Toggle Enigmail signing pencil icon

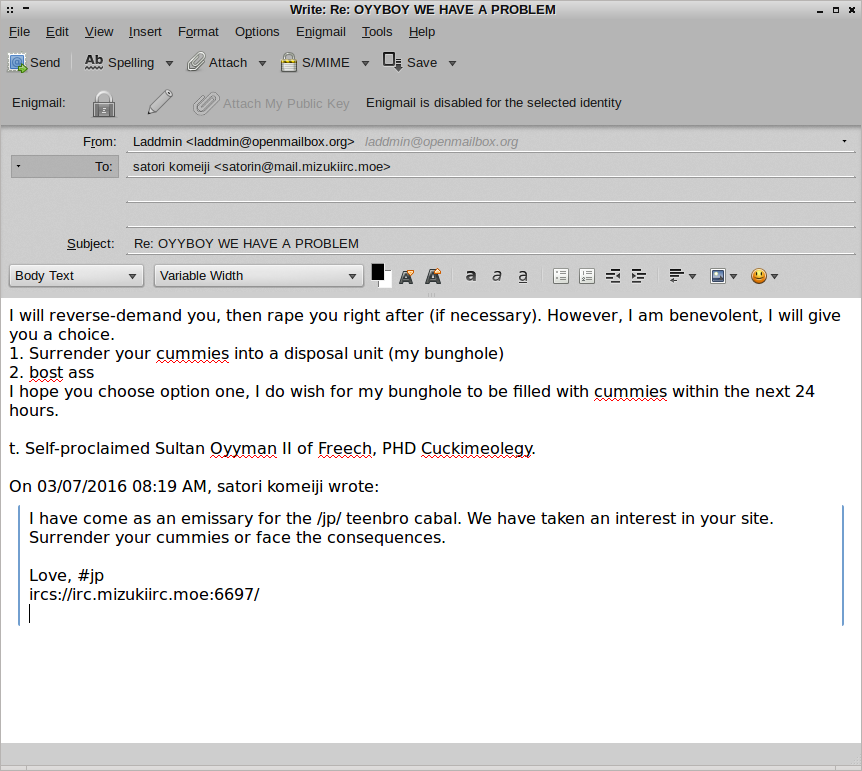pos(160,103)
